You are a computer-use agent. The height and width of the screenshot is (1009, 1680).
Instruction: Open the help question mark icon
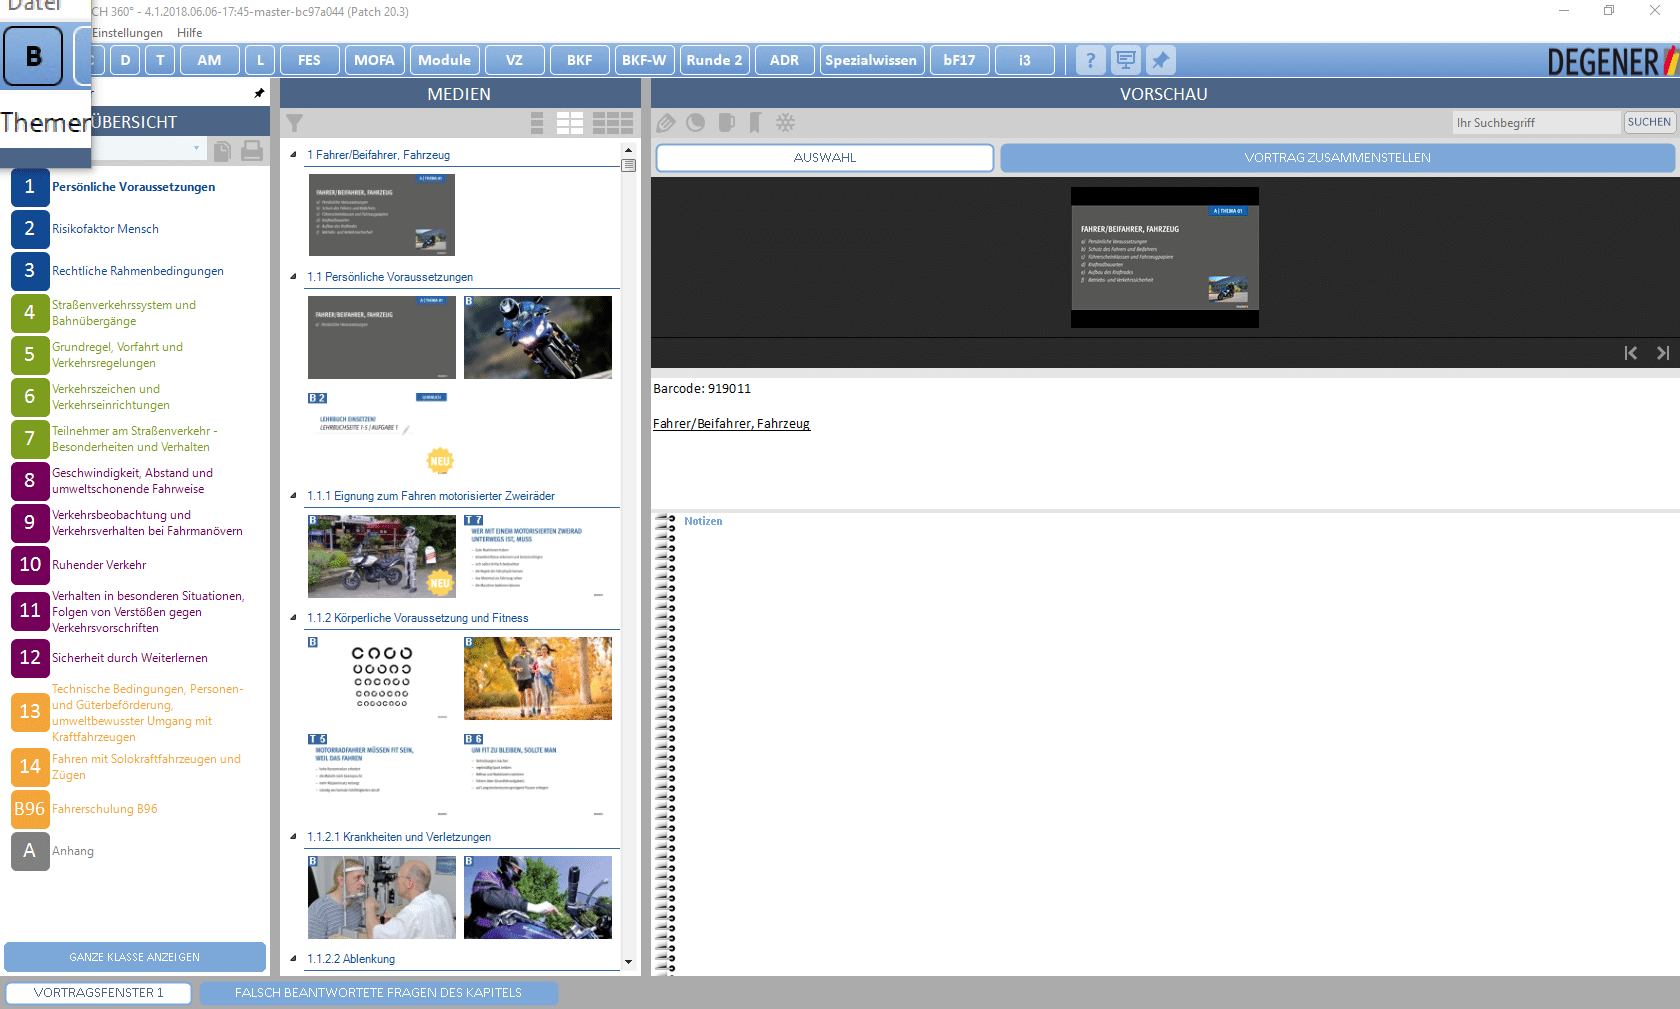click(x=1090, y=60)
